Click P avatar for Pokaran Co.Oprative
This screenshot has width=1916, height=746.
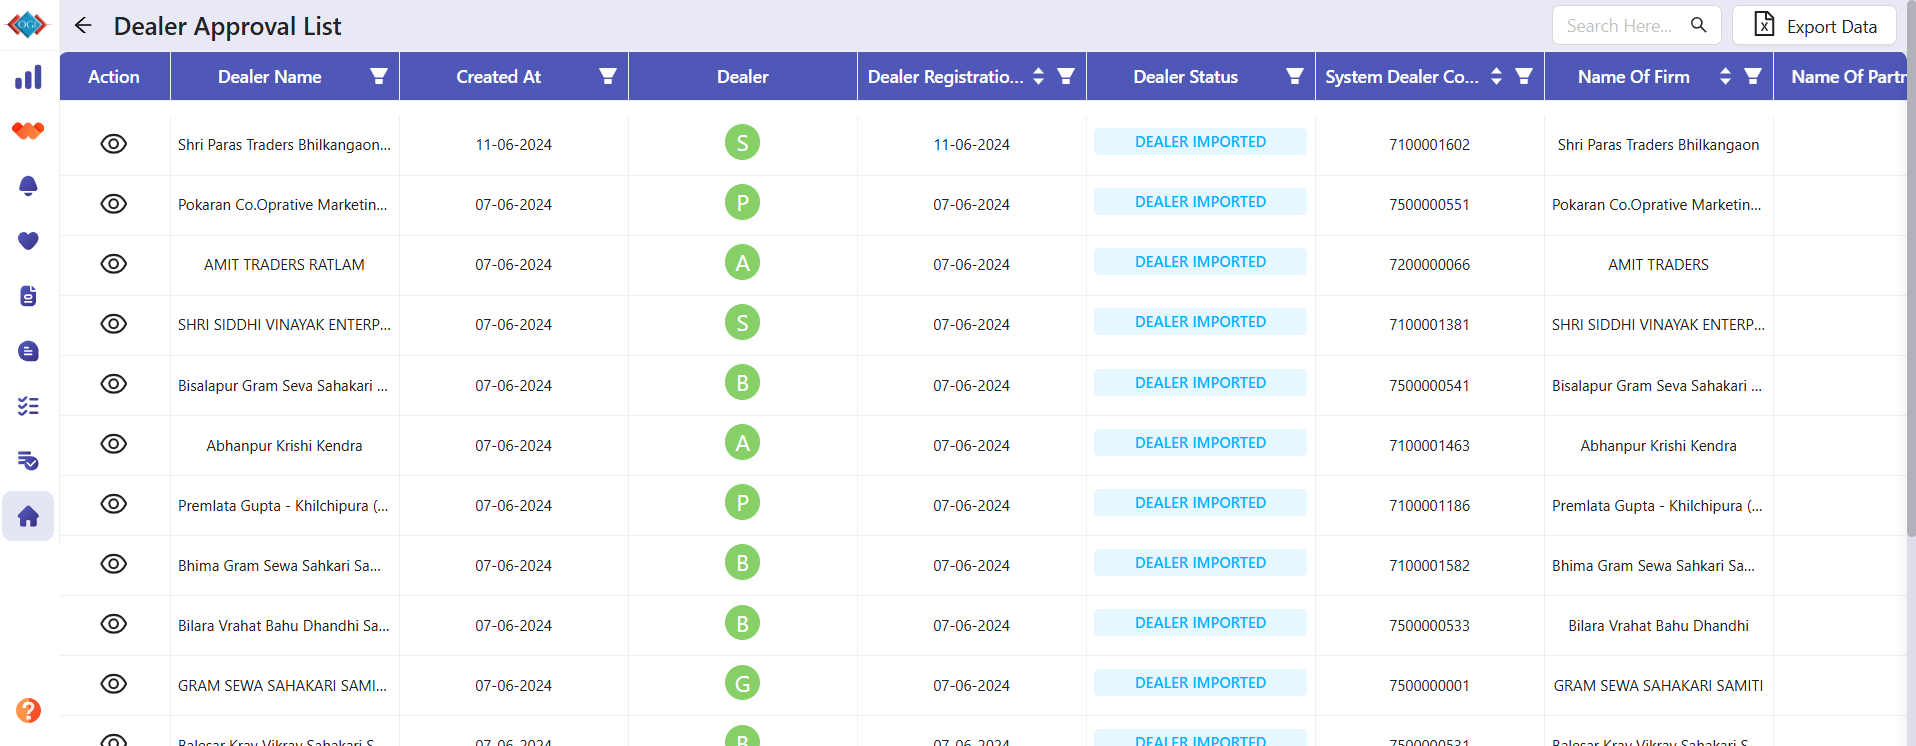742,202
